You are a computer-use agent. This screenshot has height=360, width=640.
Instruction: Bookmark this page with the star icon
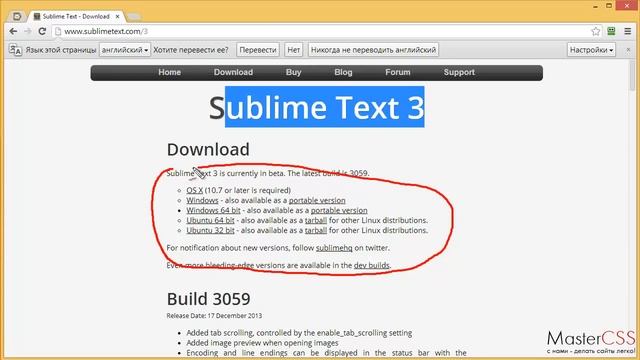pyautogui.click(x=596, y=31)
